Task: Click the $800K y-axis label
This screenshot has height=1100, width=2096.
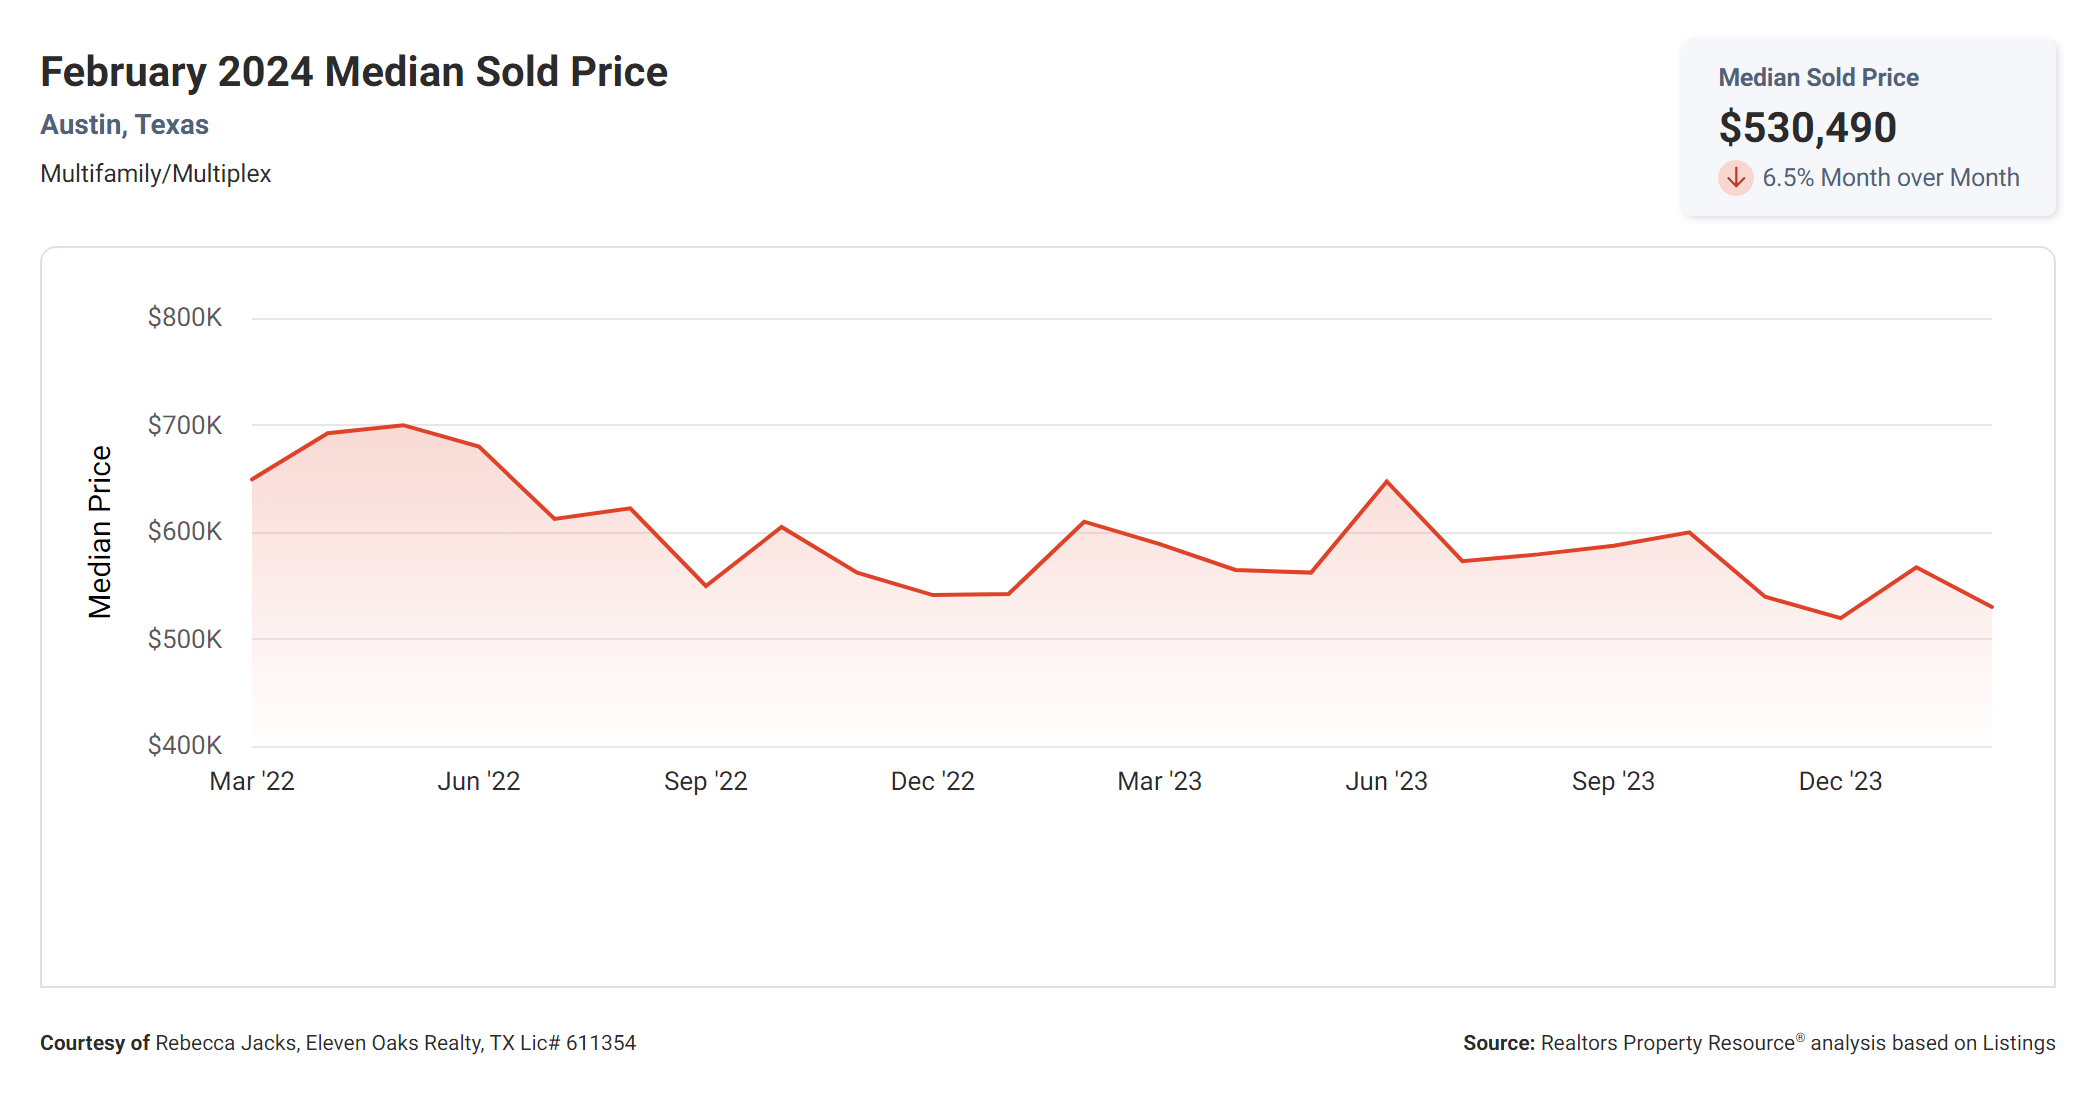Action: 185,318
